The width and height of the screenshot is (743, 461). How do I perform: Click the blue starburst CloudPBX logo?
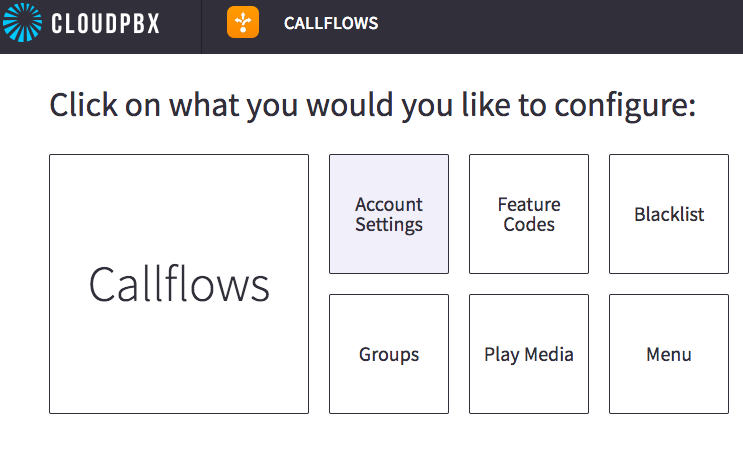click(x=22, y=22)
